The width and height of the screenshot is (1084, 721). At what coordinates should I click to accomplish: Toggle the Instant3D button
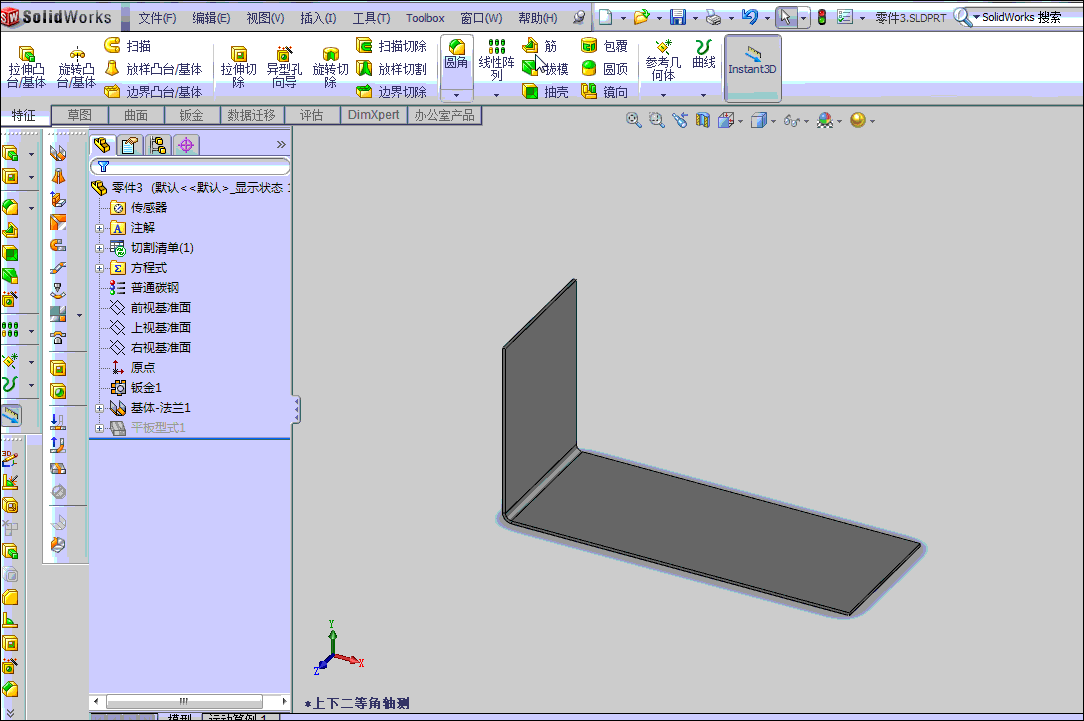pos(752,67)
